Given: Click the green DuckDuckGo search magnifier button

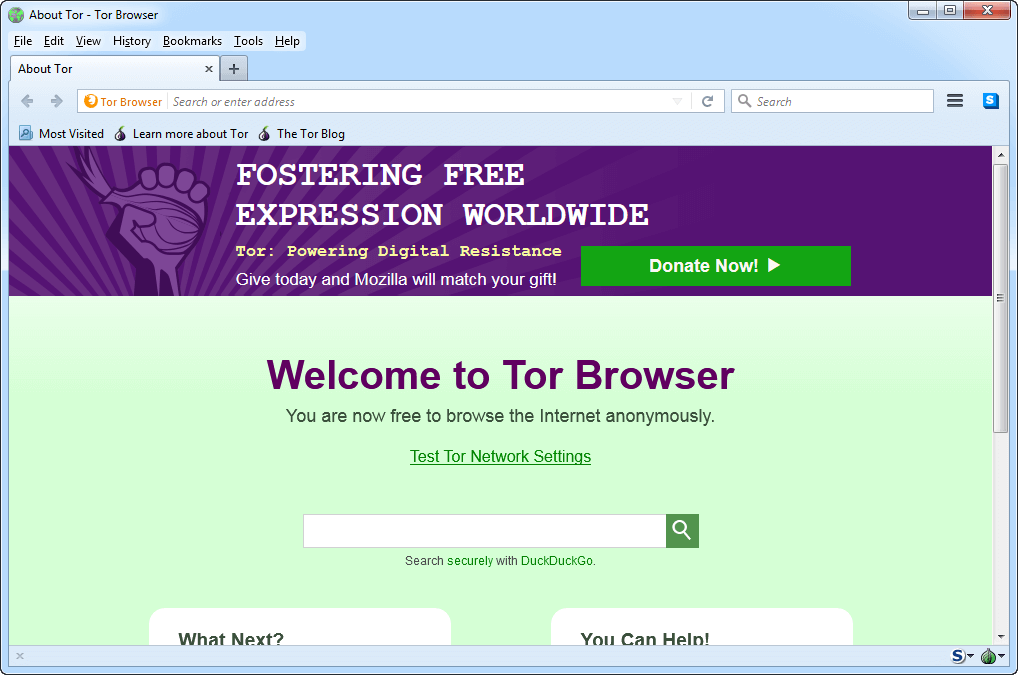Looking at the screenshot, I should pos(682,531).
